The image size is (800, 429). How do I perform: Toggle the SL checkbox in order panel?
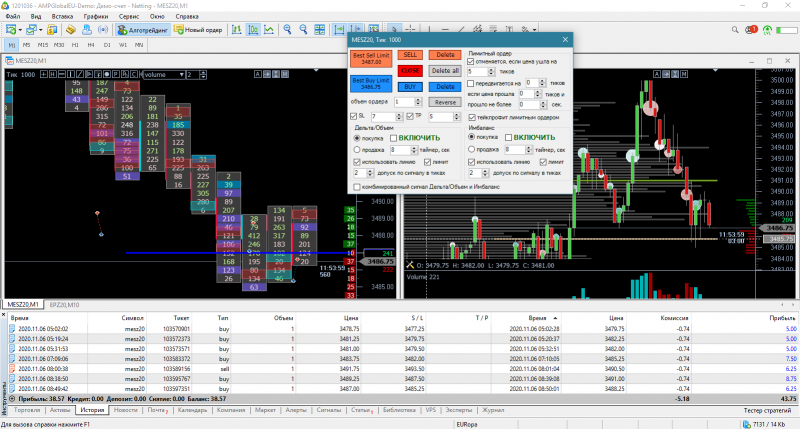tap(354, 116)
